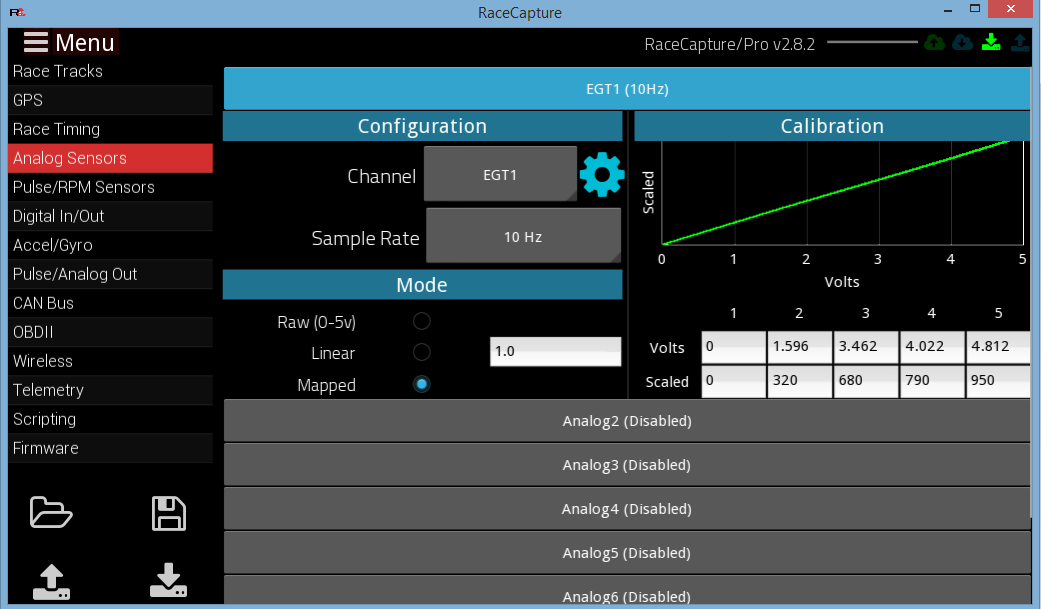Click the Configuration section header
The height and width of the screenshot is (609, 1041).
pyautogui.click(x=422, y=126)
